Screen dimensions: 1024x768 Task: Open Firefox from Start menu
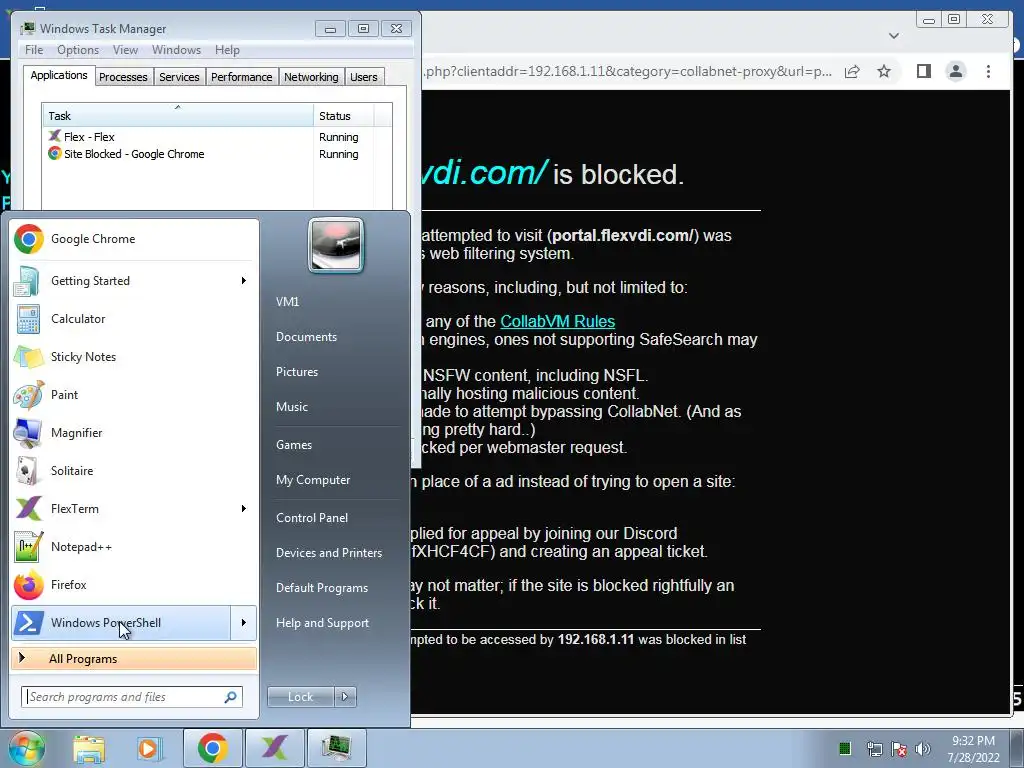134,584
